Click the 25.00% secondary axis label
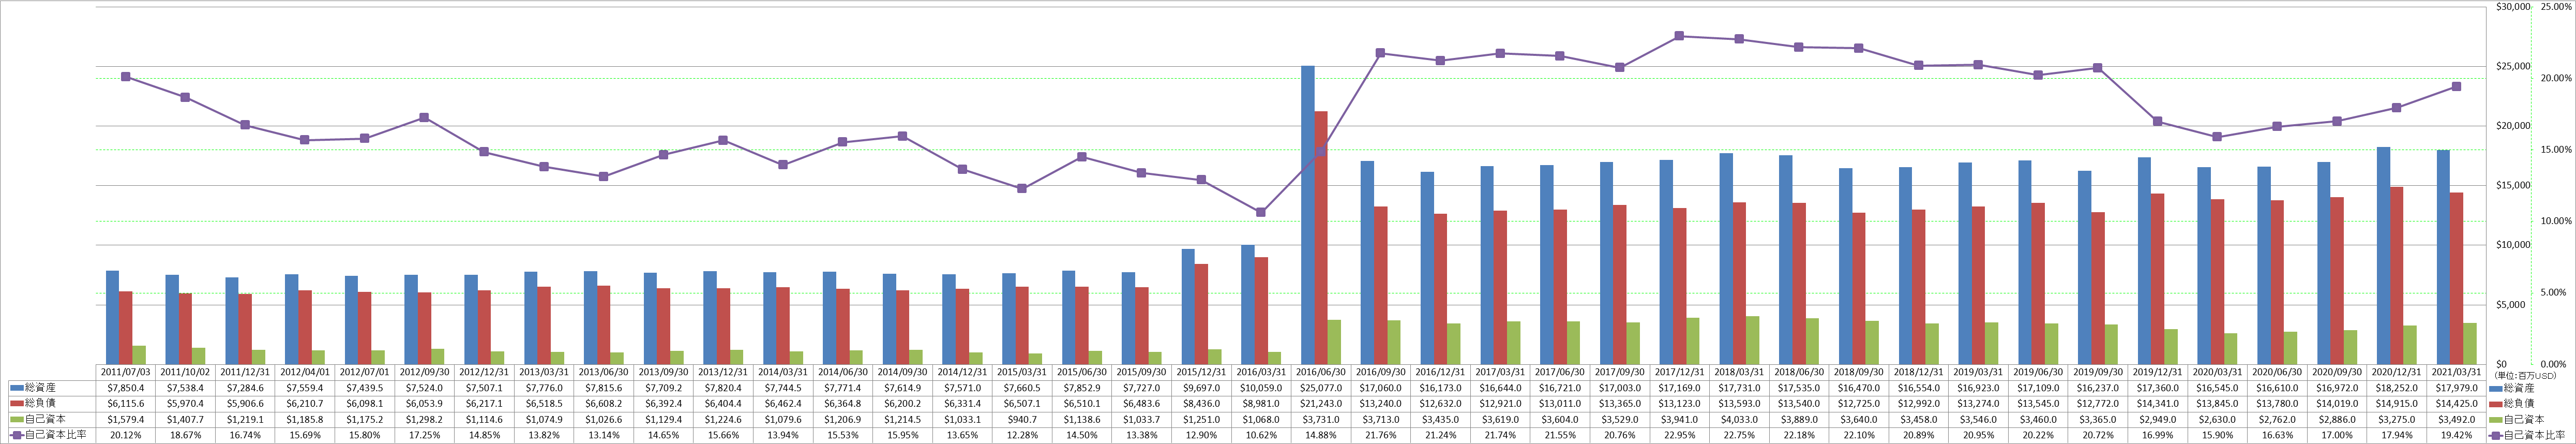Screen dimensions: 2576x444 [2557, 7]
